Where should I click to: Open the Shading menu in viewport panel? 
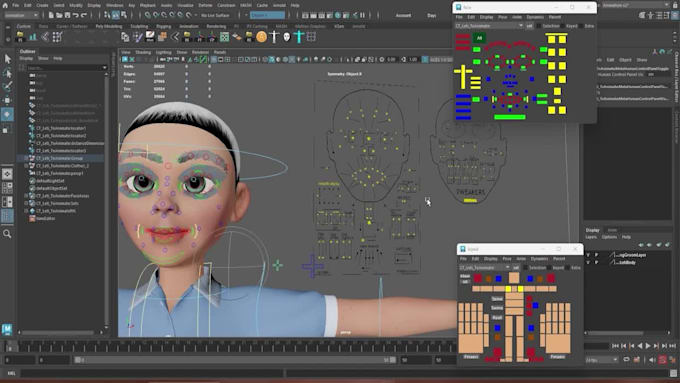[x=143, y=52]
